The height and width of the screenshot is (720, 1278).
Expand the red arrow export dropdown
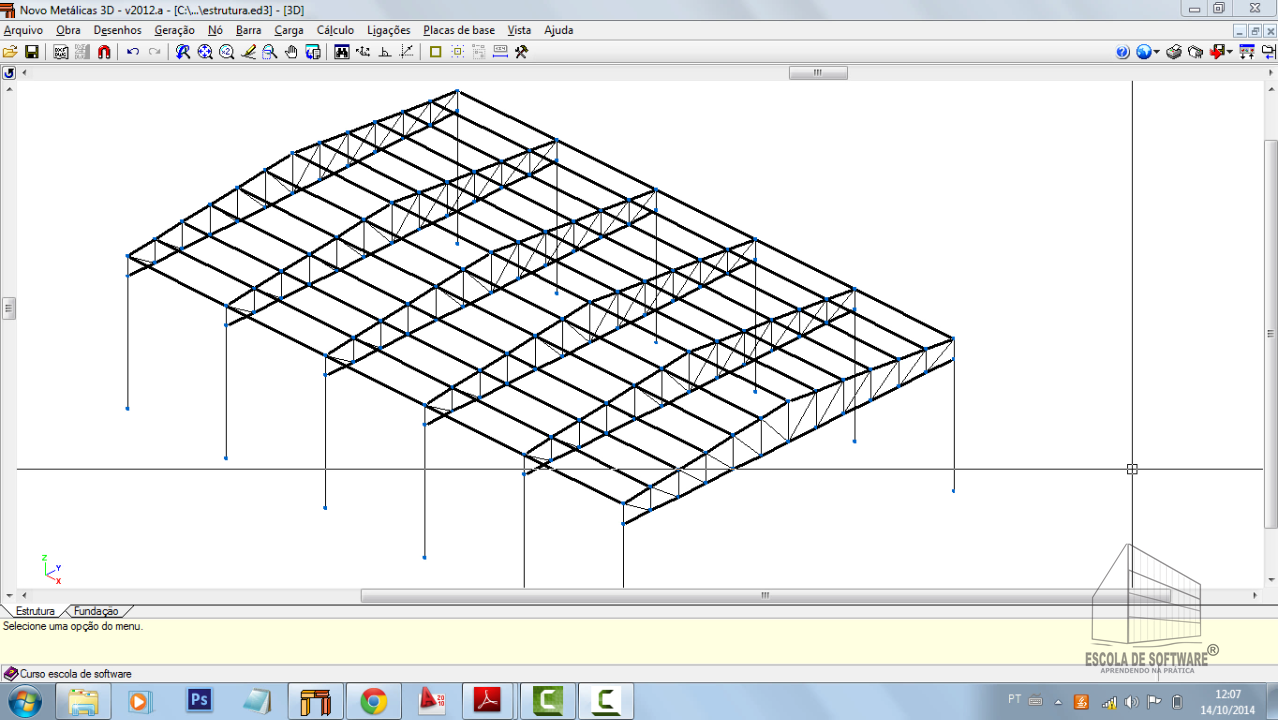(1229, 52)
